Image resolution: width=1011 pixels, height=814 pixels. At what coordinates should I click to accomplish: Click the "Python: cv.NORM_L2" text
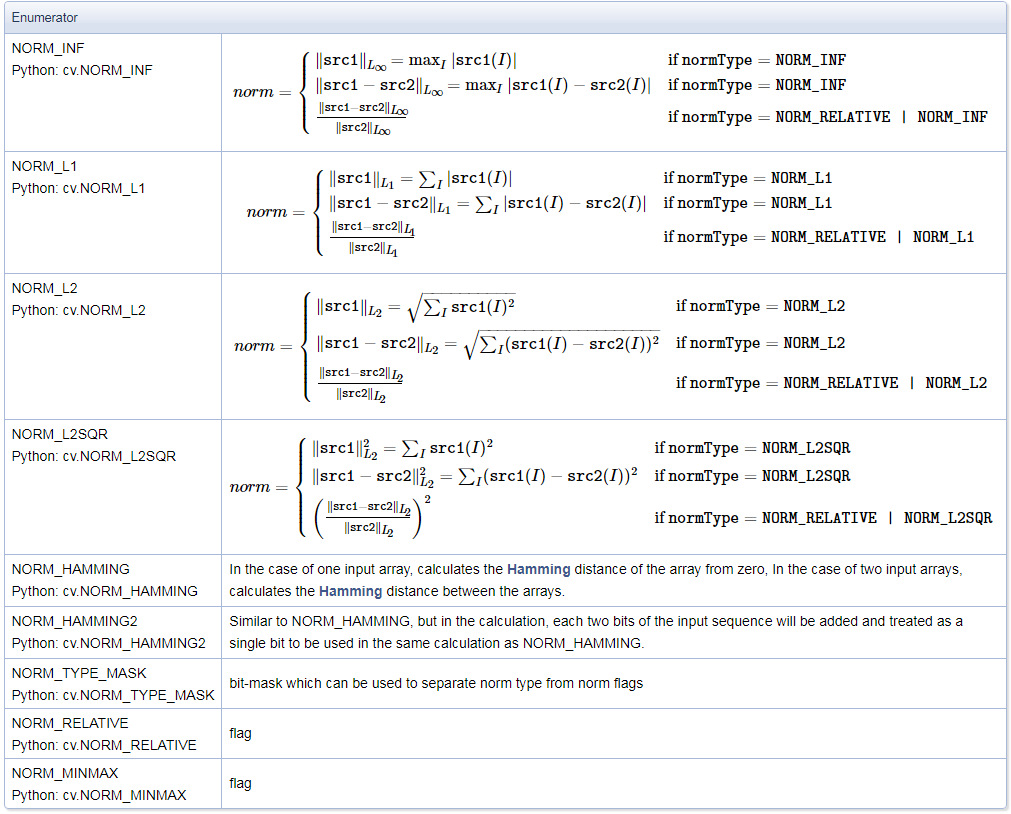pyautogui.click(x=79, y=310)
